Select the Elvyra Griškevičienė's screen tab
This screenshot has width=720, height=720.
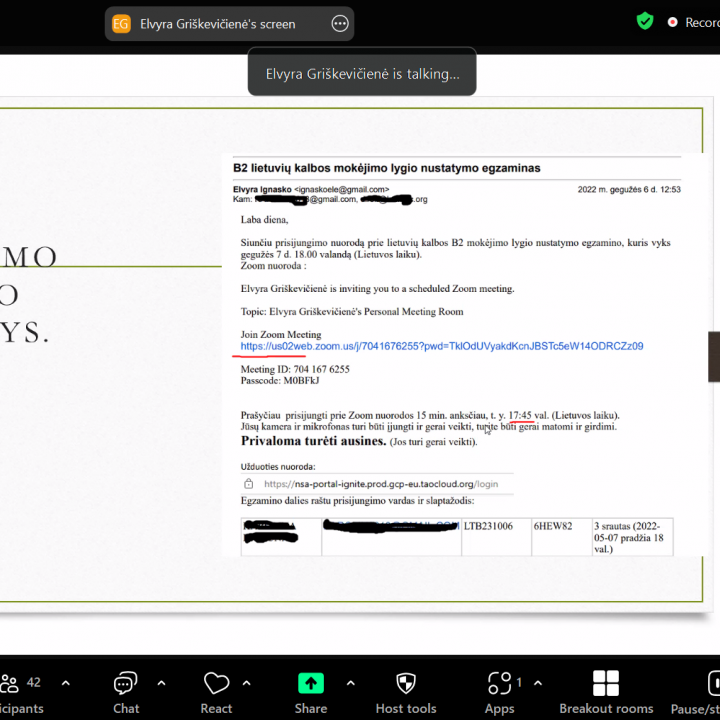click(x=217, y=24)
